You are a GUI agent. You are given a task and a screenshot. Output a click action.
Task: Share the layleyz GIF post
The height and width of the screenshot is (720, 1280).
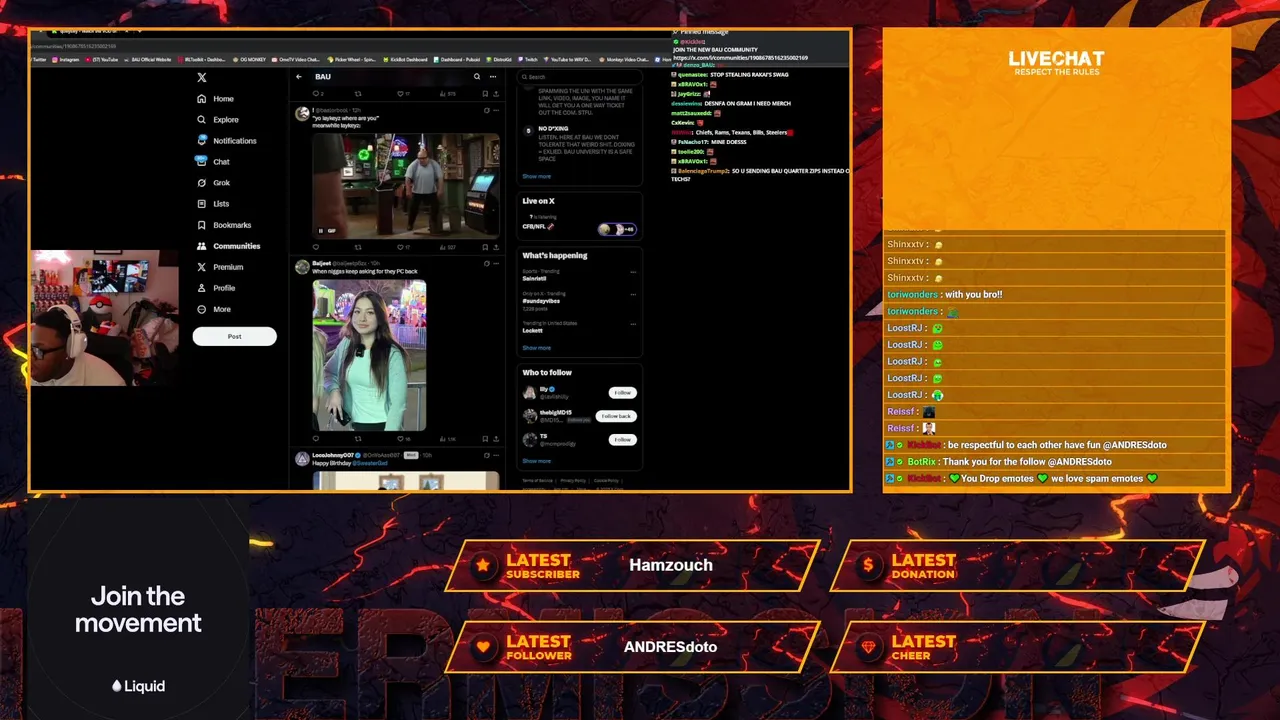(495, 247)
